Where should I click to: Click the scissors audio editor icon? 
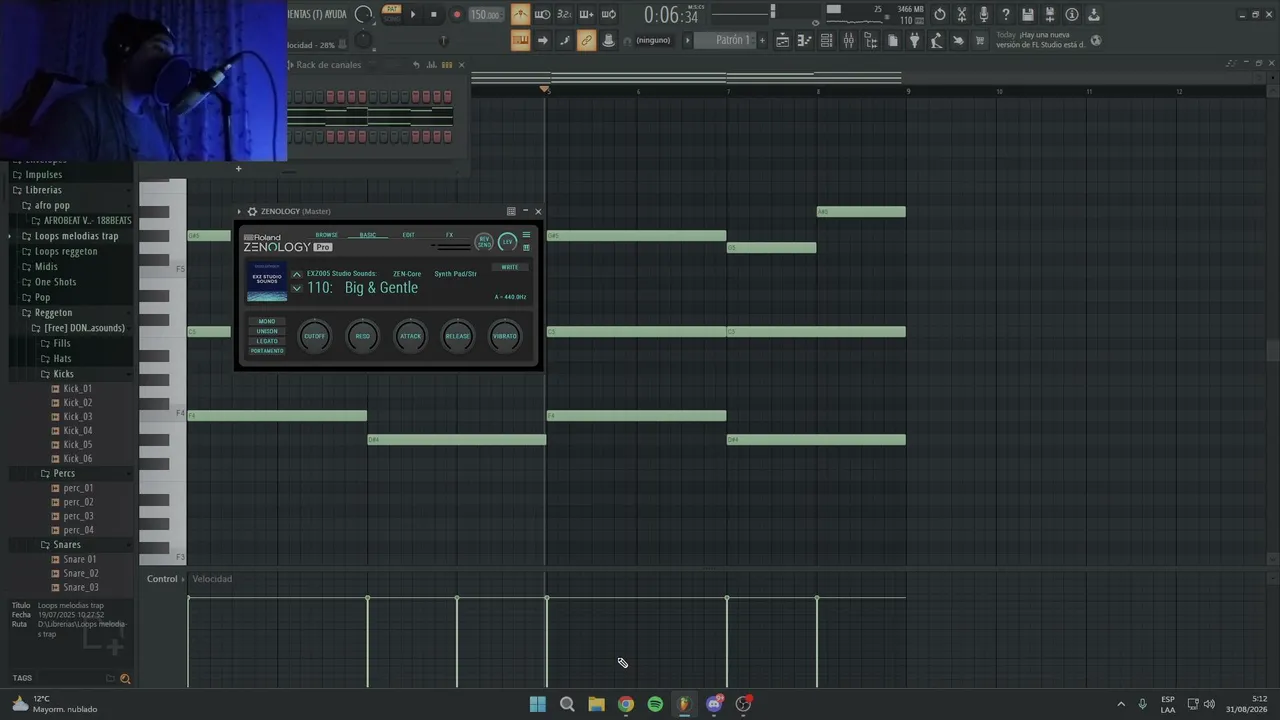962,14
